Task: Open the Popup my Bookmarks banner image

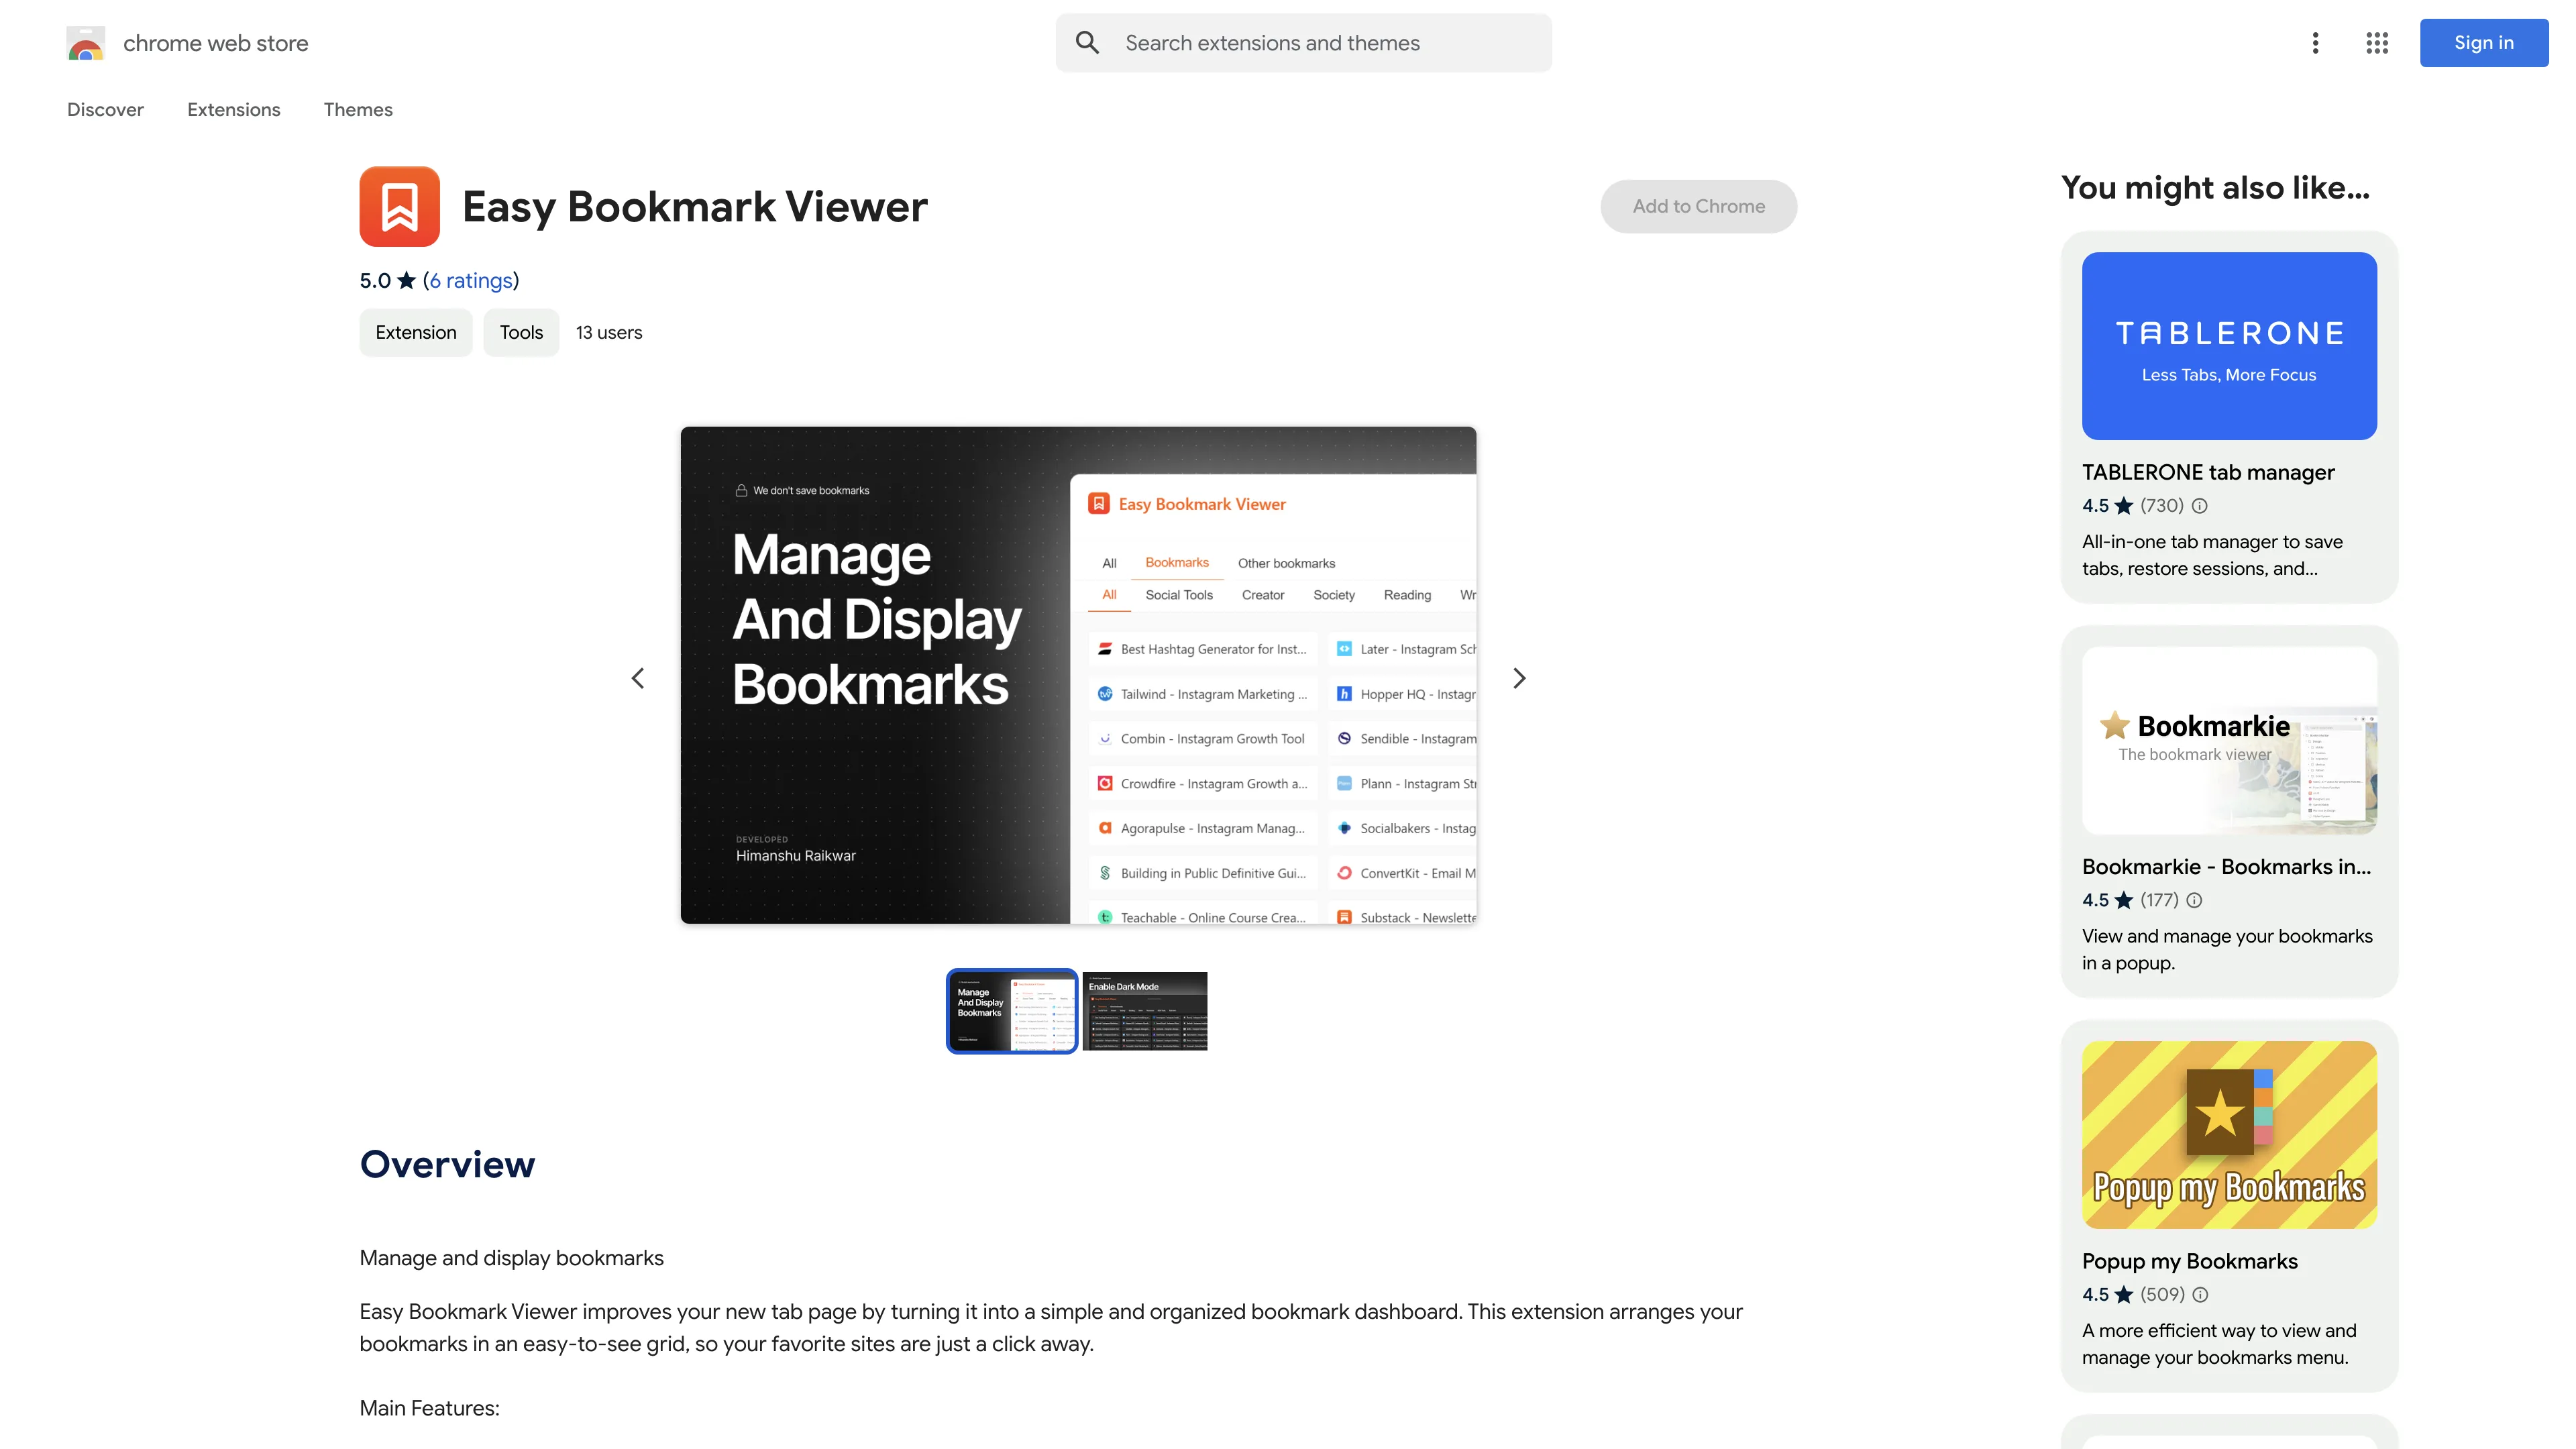Action: 2229,1134
